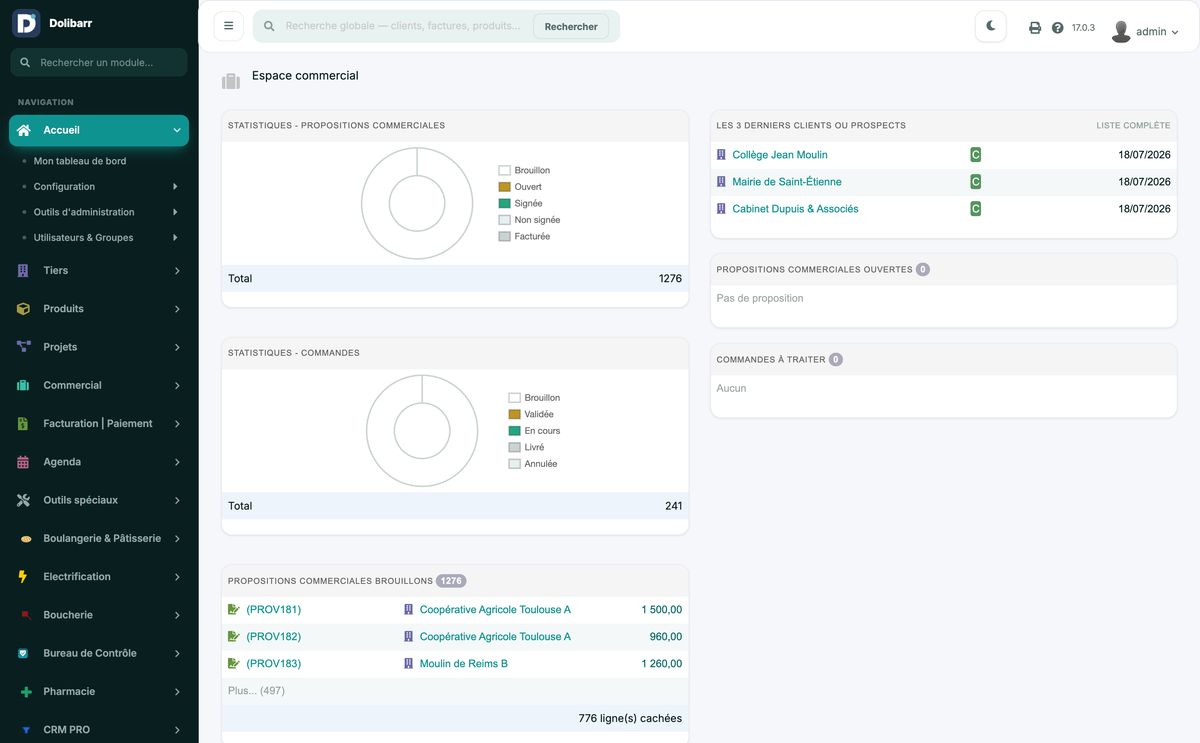Collapse the Accueil menu chevron

(177, 130)
